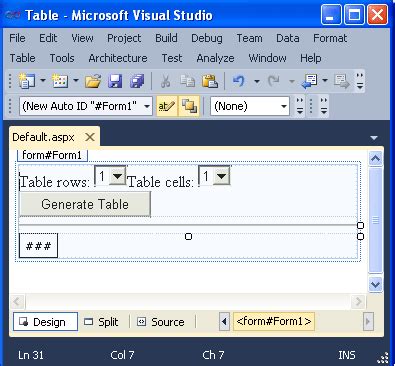
Task: Click the tag navigator left arrow
Action: [224, 321]
